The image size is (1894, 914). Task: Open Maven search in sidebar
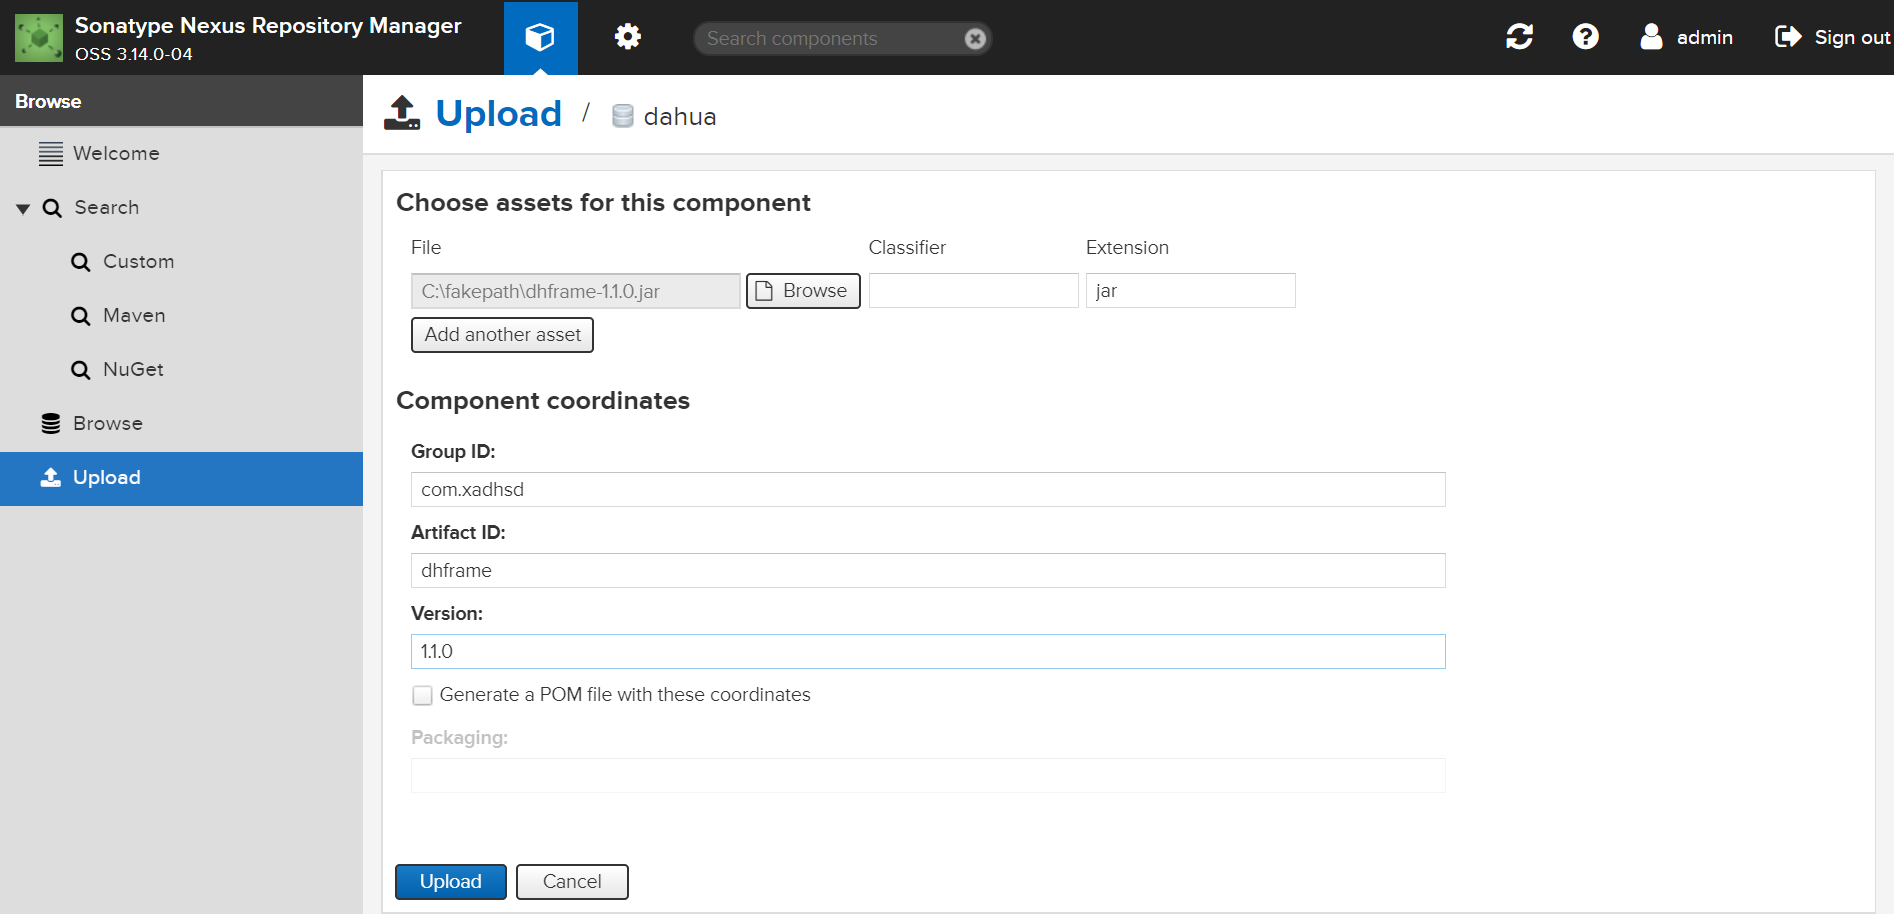tap(181, 316)
